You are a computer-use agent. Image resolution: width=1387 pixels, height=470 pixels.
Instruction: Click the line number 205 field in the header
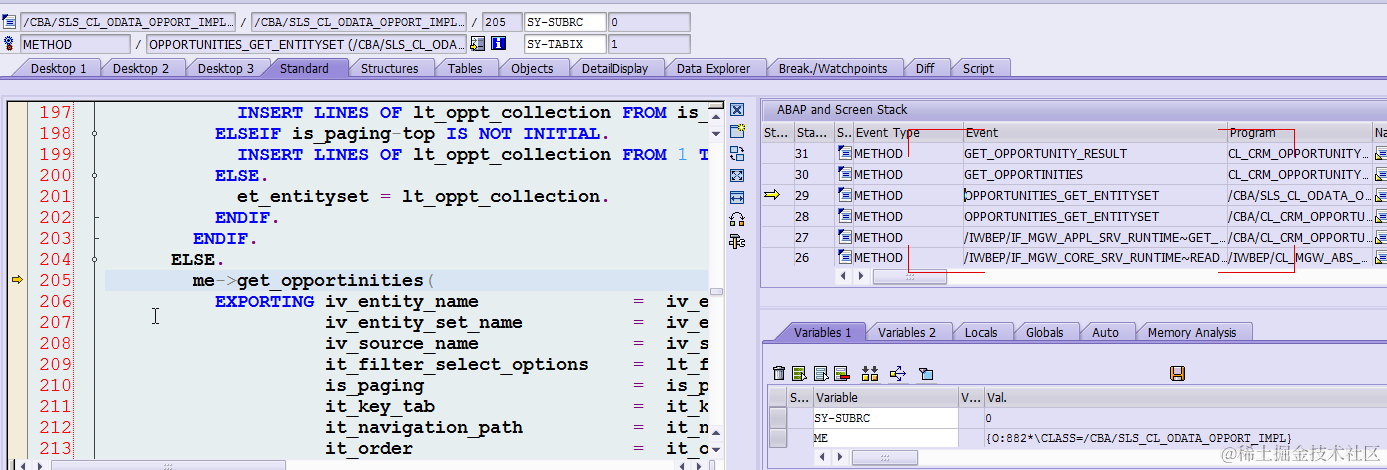pyautogui.click(x=501, y=22)
